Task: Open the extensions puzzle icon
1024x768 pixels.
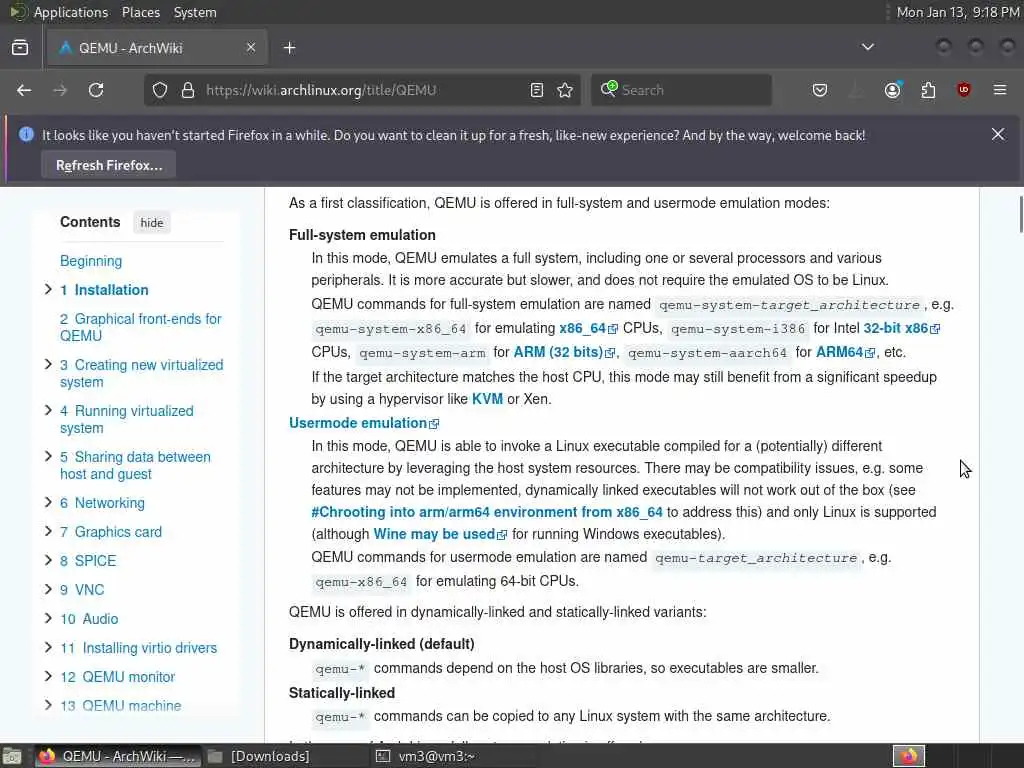Action: pos(928,90)
